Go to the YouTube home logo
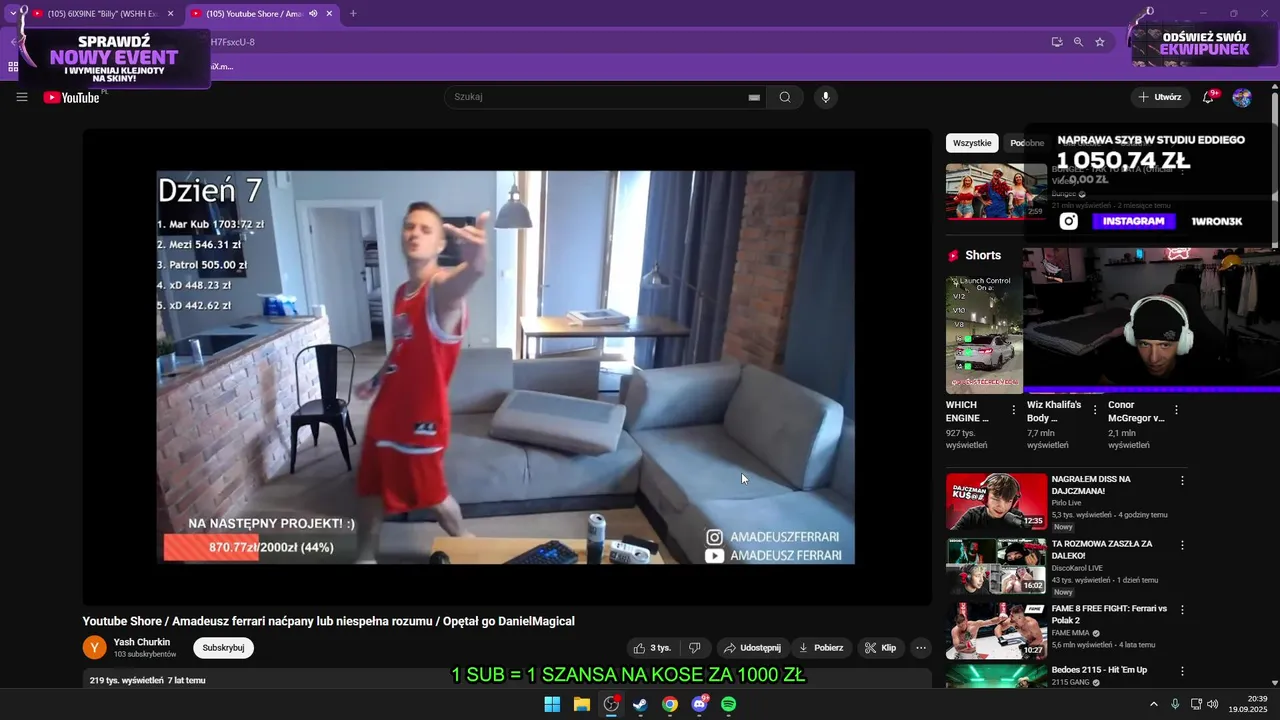The height and width of the screenshot is (720, 1280). [72, 97]
